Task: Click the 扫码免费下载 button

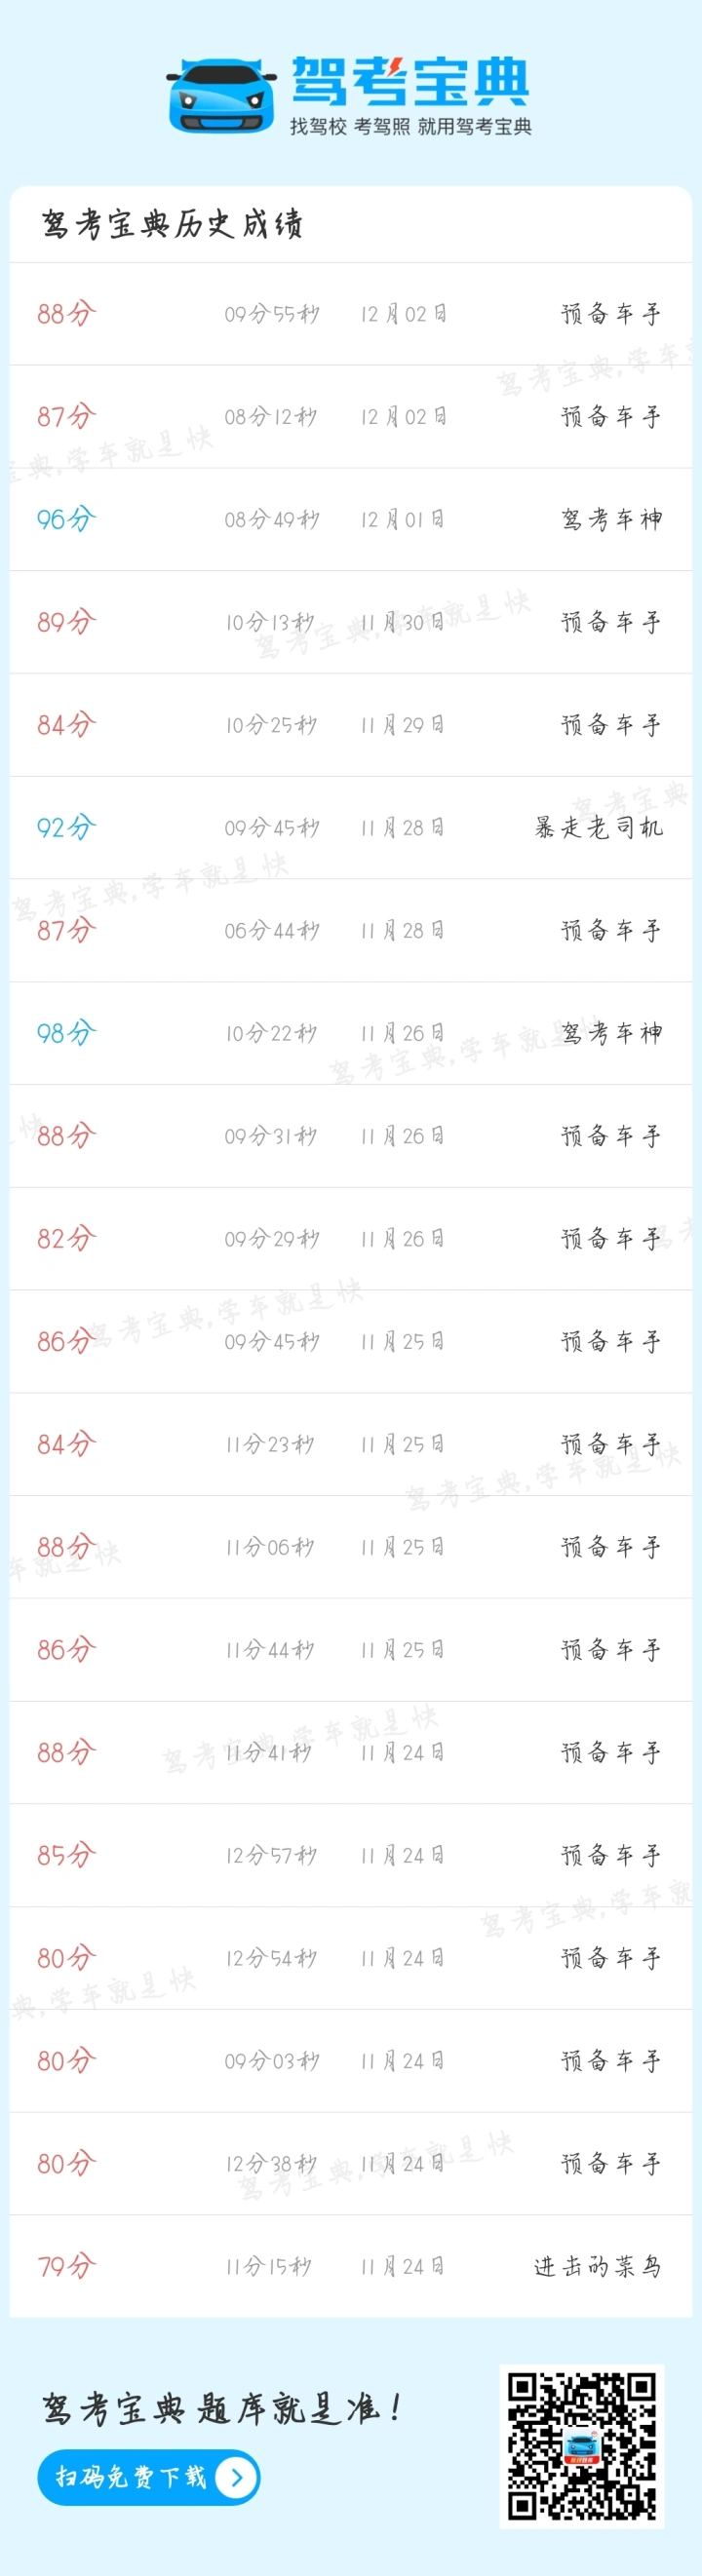Action: [x=149, y=2477]
